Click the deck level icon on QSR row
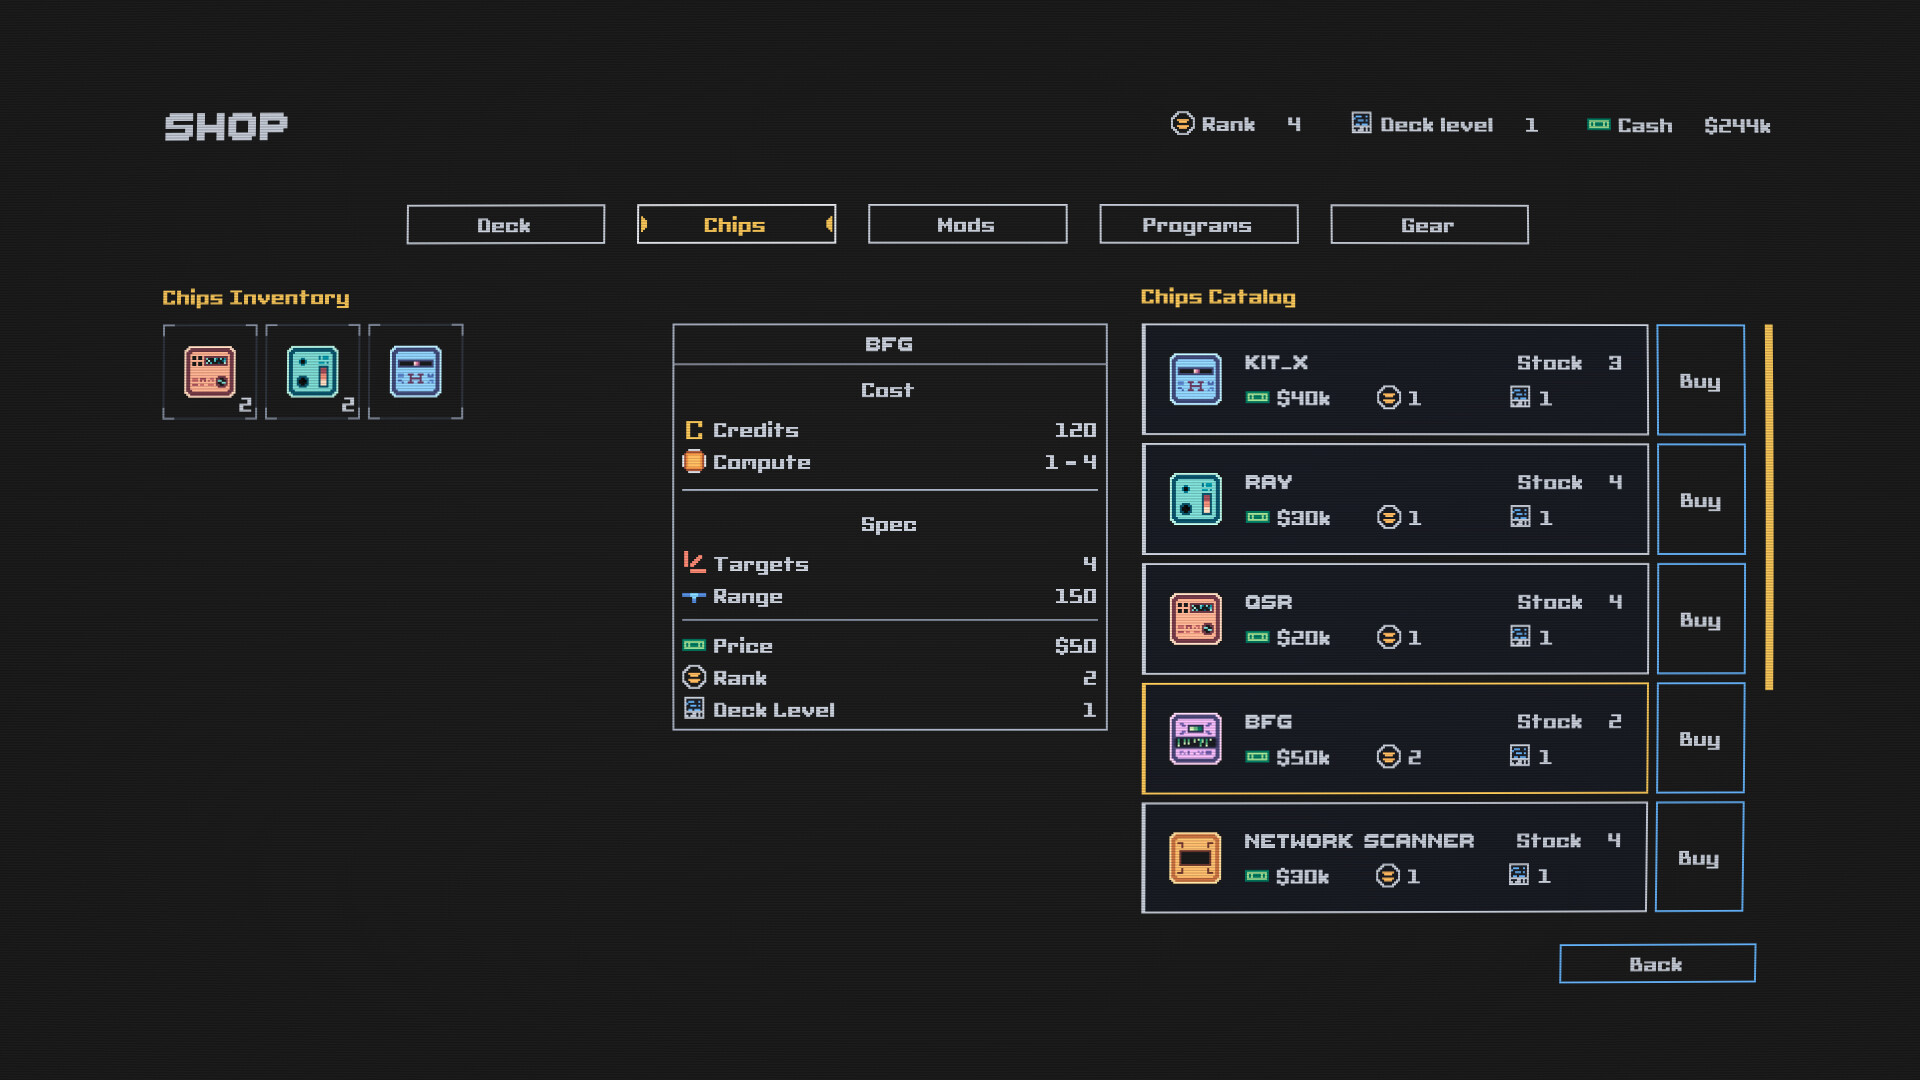The height and width of the screenshot is (1080, 1920). click(x=1520, y=636)
